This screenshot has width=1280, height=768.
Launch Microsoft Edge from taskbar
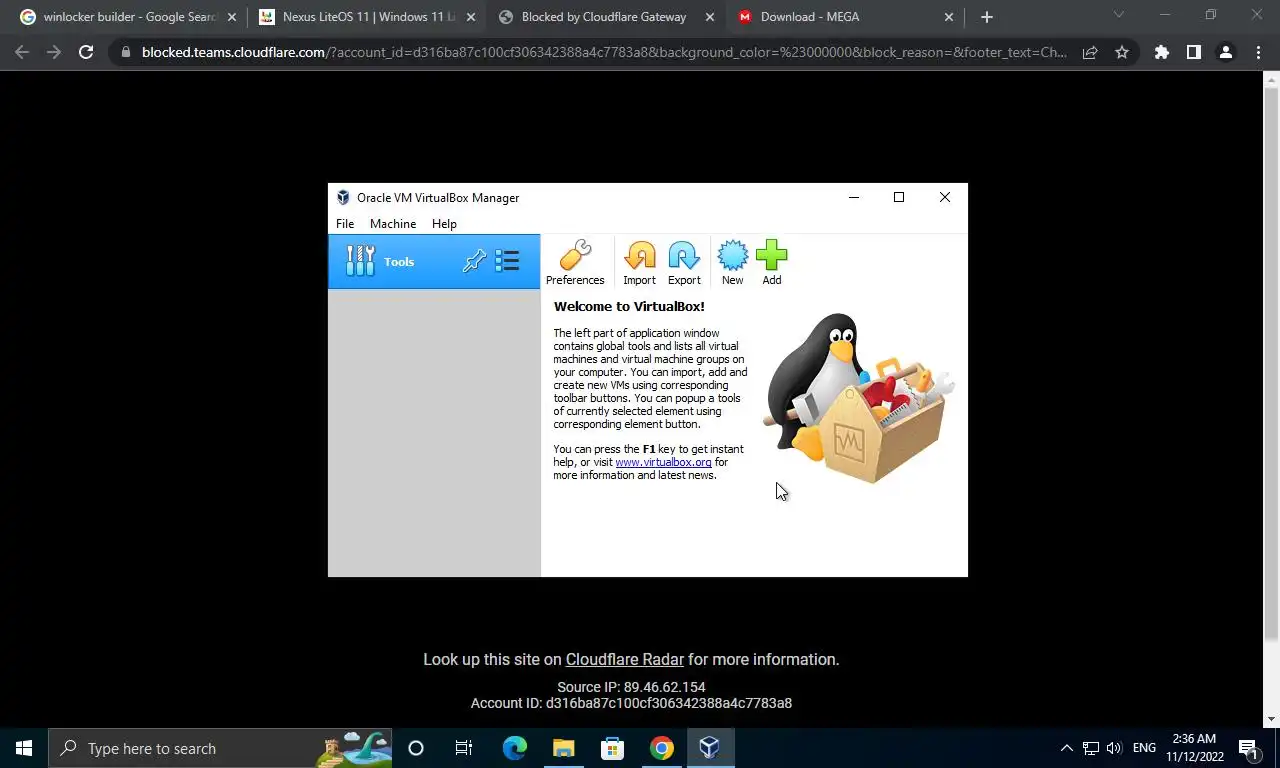[514, 748]
